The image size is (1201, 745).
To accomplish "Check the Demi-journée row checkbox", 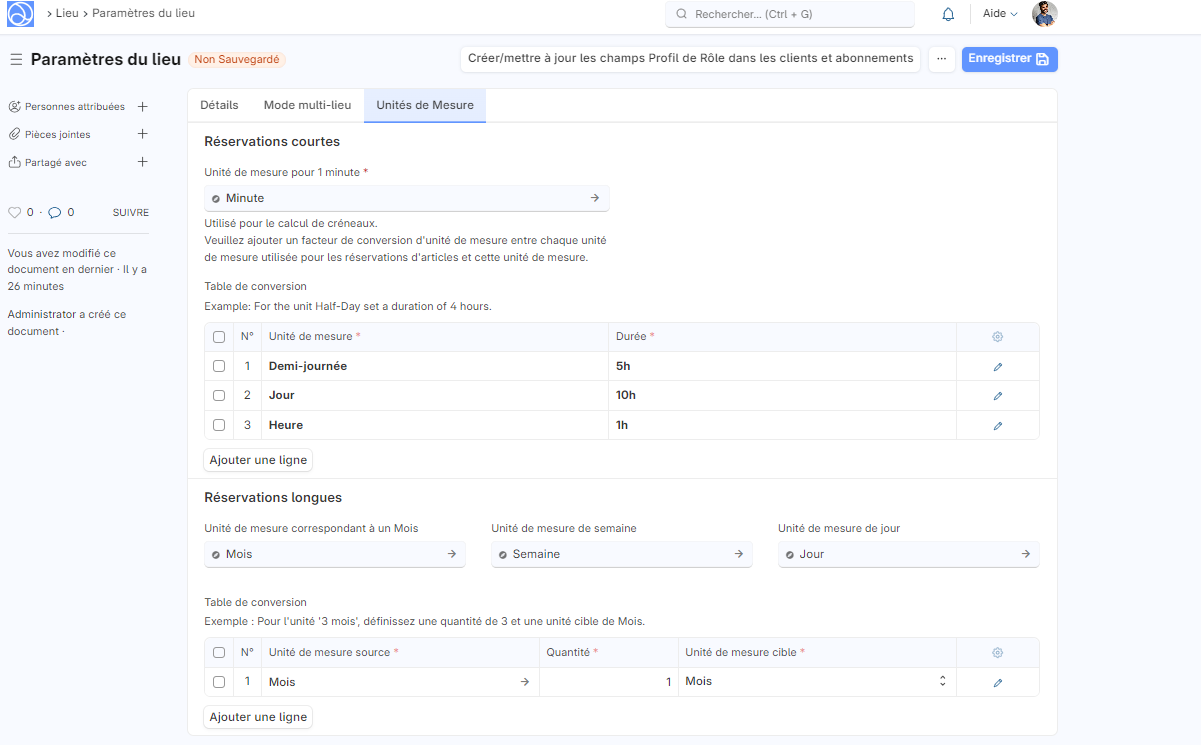I will tap(219, 366).
